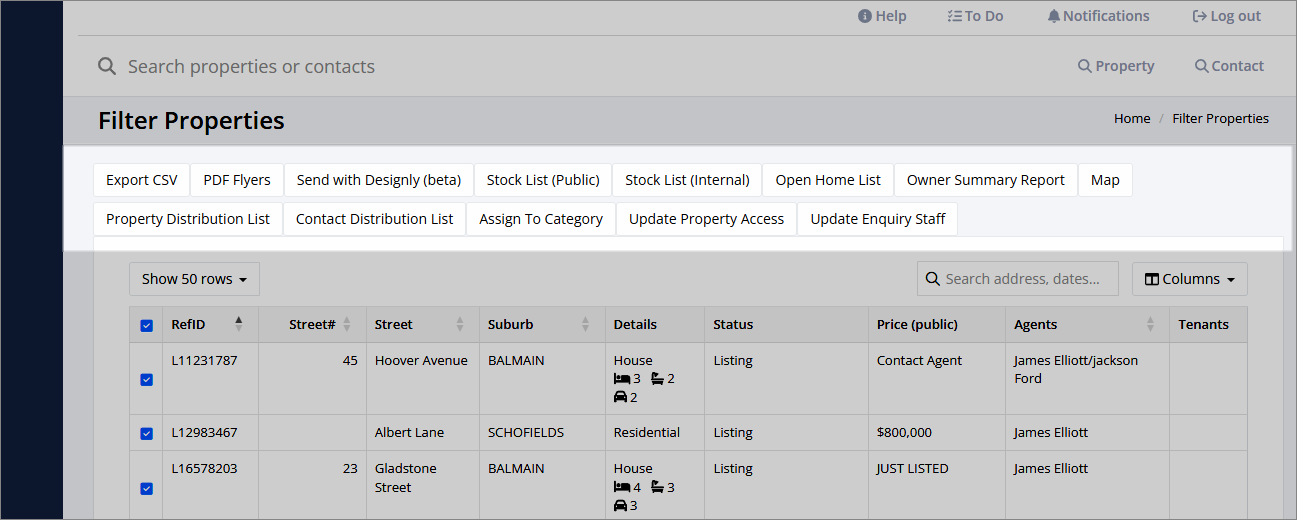Click Export CSV button
Screen dimensions: 1297x520
141,180
